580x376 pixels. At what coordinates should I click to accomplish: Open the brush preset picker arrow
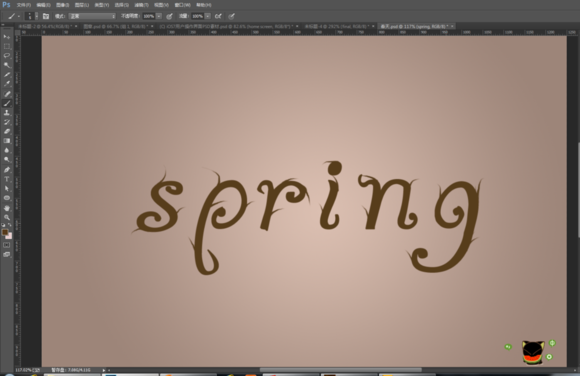(36, 16)
